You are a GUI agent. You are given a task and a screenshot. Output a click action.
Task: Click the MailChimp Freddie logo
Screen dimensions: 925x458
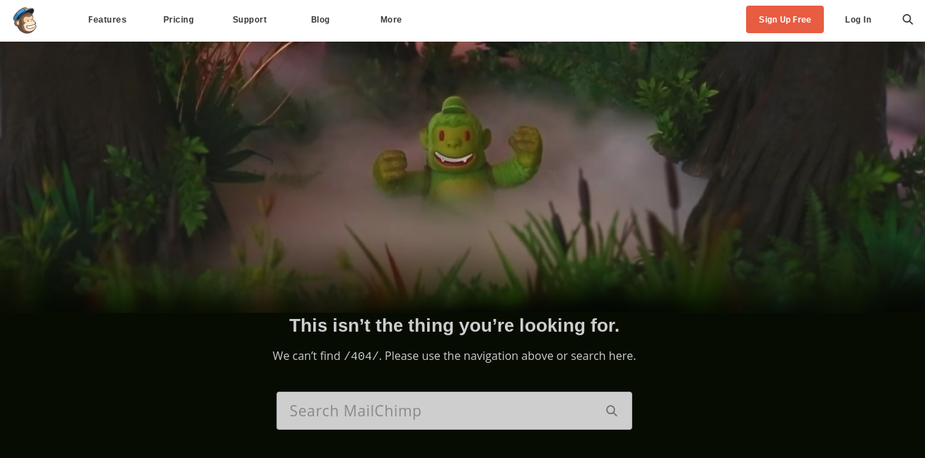pos(25,20)
